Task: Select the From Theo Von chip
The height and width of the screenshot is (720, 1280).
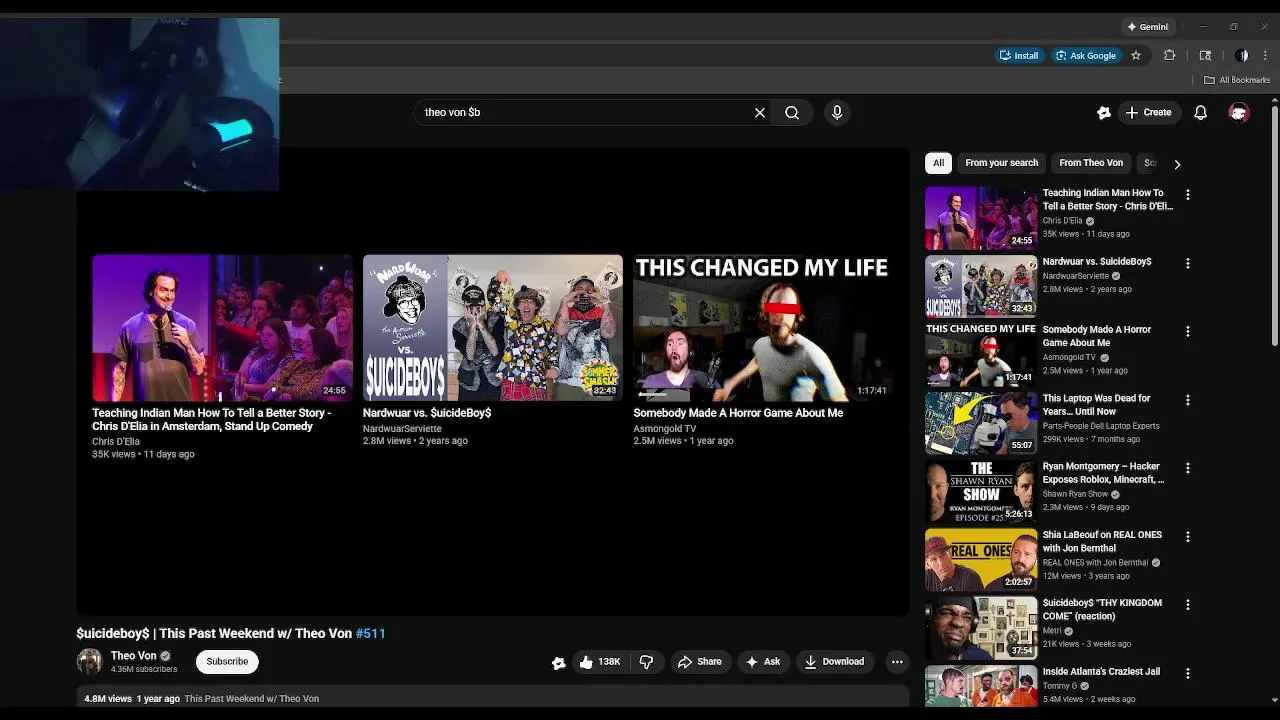Action: coord(1091,163)
